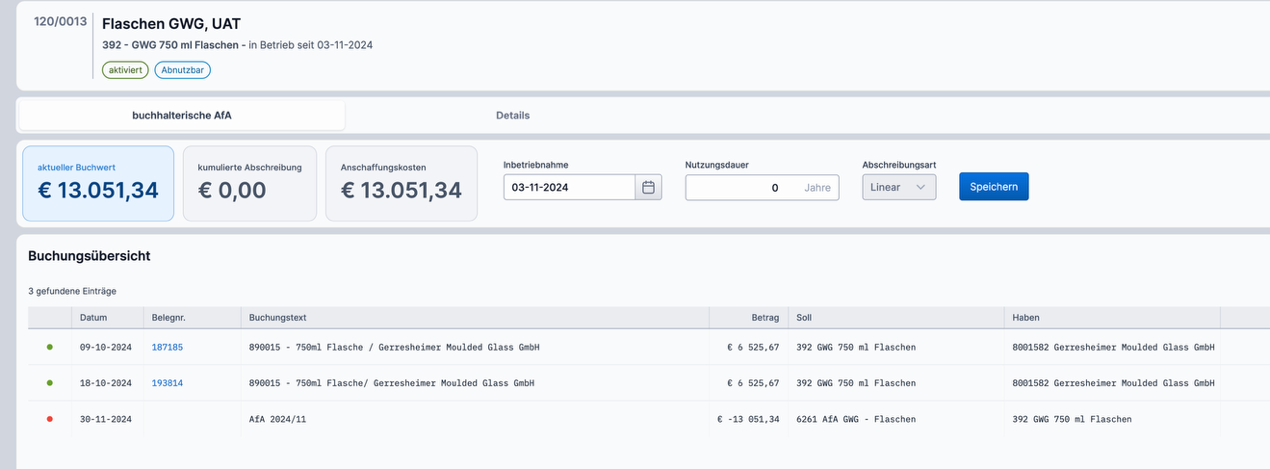Click the aktivierte status badge
Image resolution: width=1270 pixels, height=469 pixels.
coord(125,70)
